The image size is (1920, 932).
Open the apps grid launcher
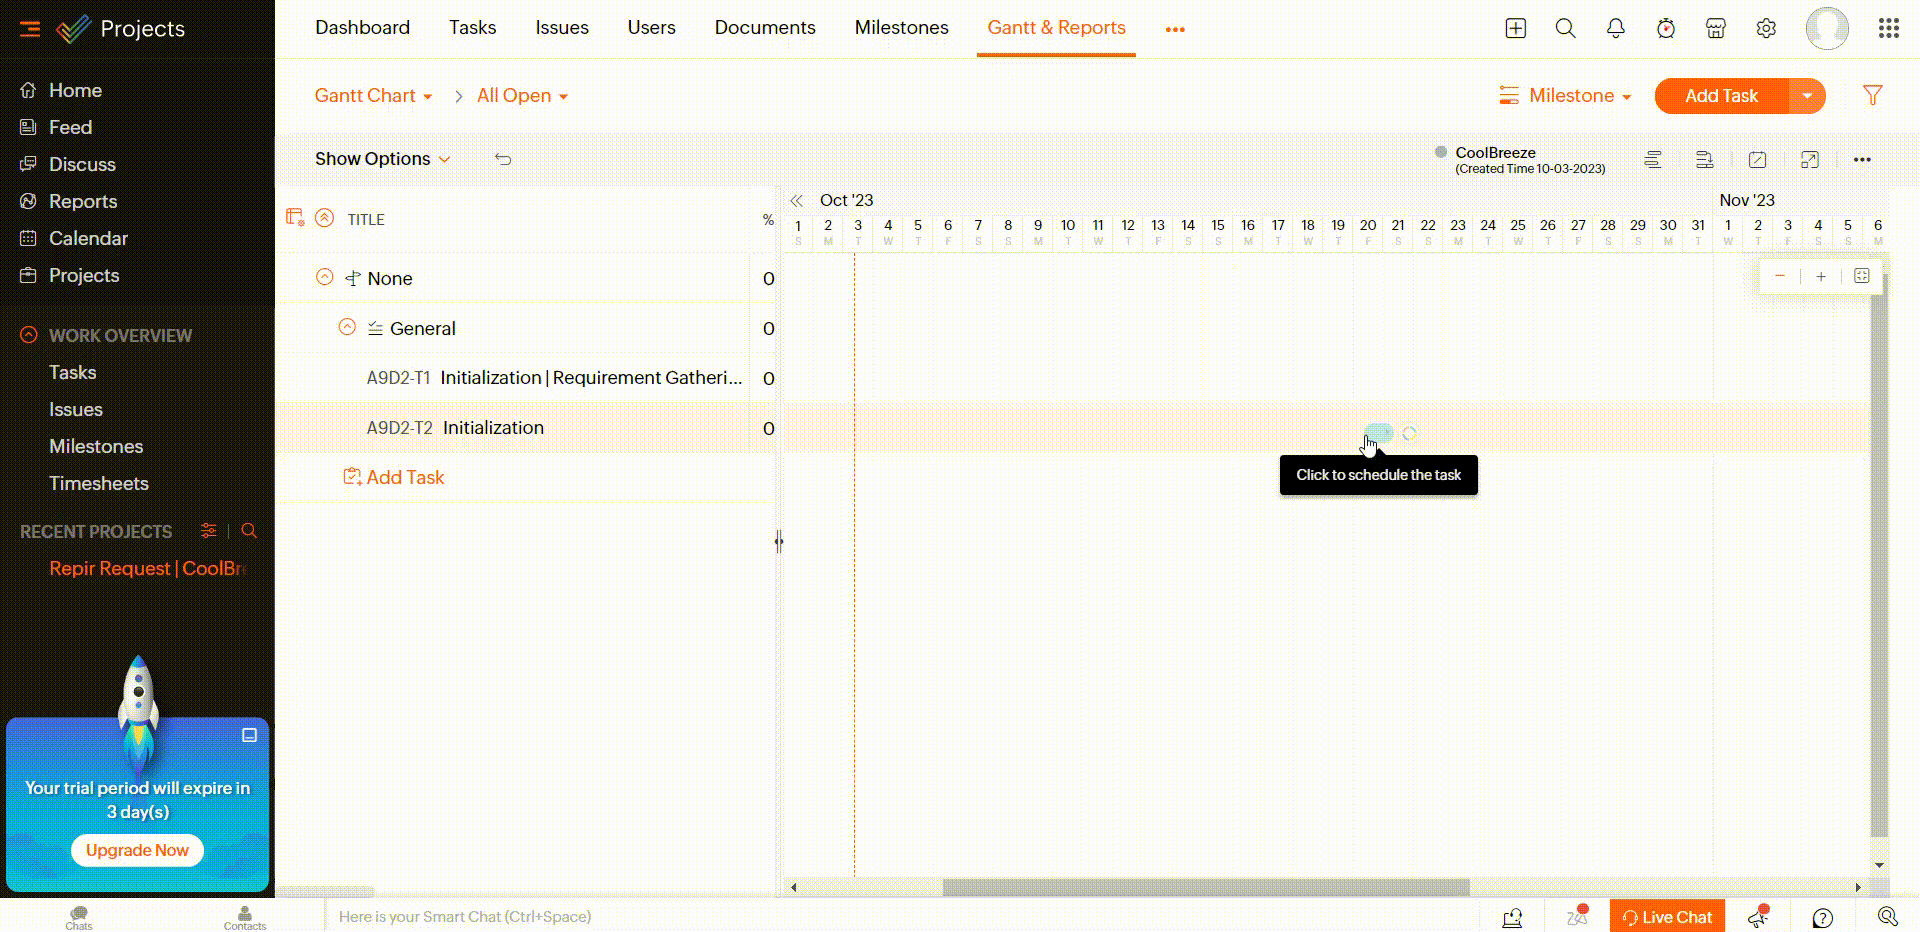[1888, 29]
